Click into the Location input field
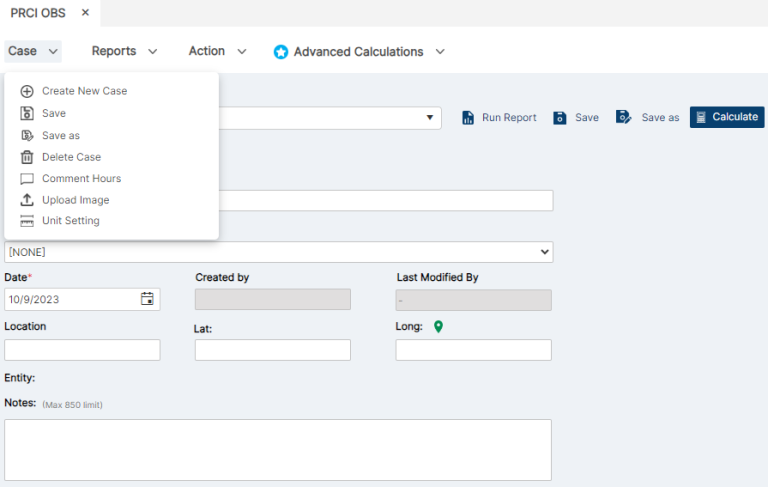Image resolution: width=768 pixels, height=487 pixels. [82, 350]
